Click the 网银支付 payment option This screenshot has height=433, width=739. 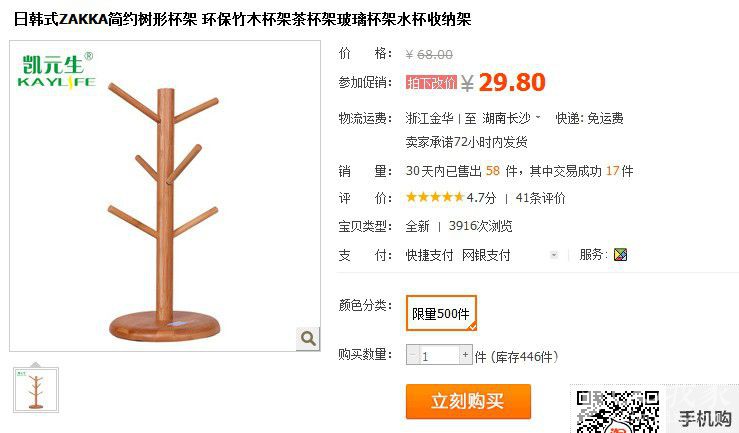[486, 255]
